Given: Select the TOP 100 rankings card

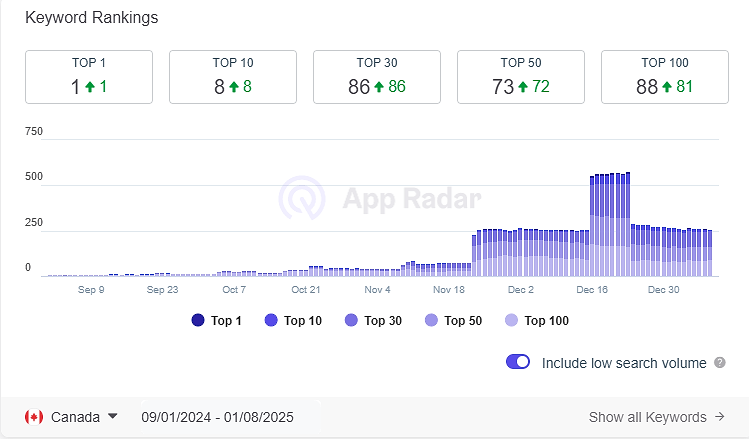Looking at the screenshot, I should tap(664, 76).
